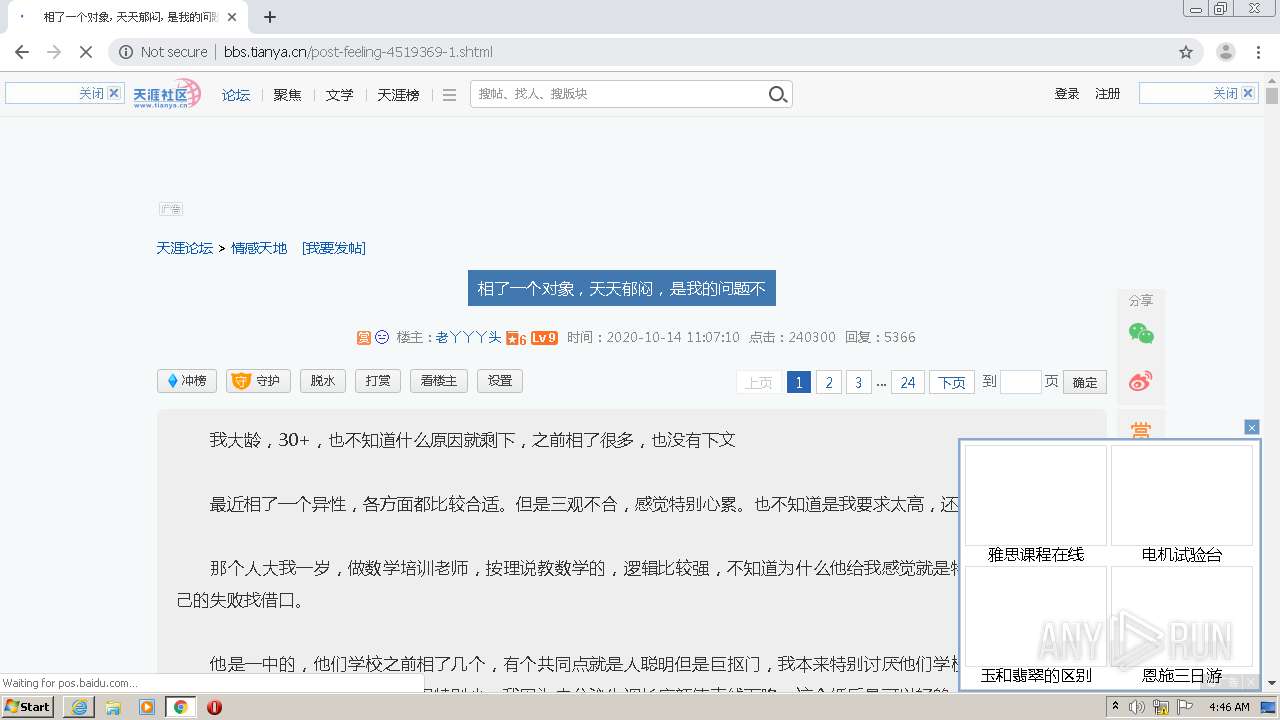Open the 天涯榜 nav item
This screenshot has height=720, width=1280.
click(398, 95)
